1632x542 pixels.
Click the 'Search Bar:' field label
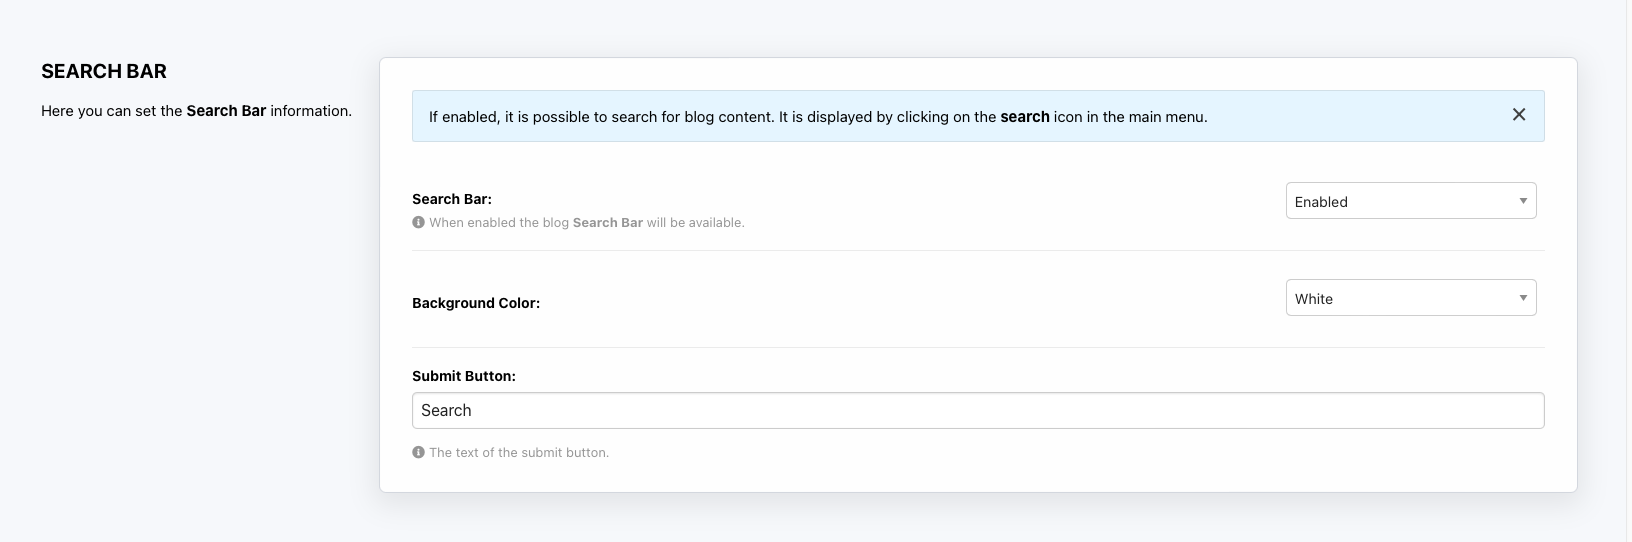[452, 199]
